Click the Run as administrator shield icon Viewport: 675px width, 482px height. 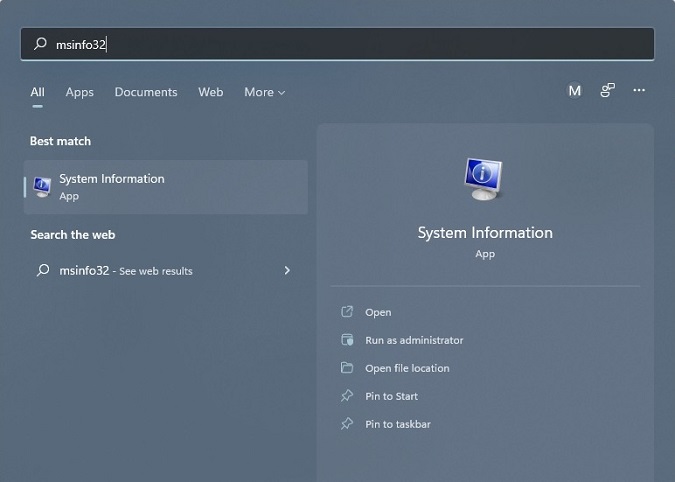pyautogui.click(x=347, y=340)
